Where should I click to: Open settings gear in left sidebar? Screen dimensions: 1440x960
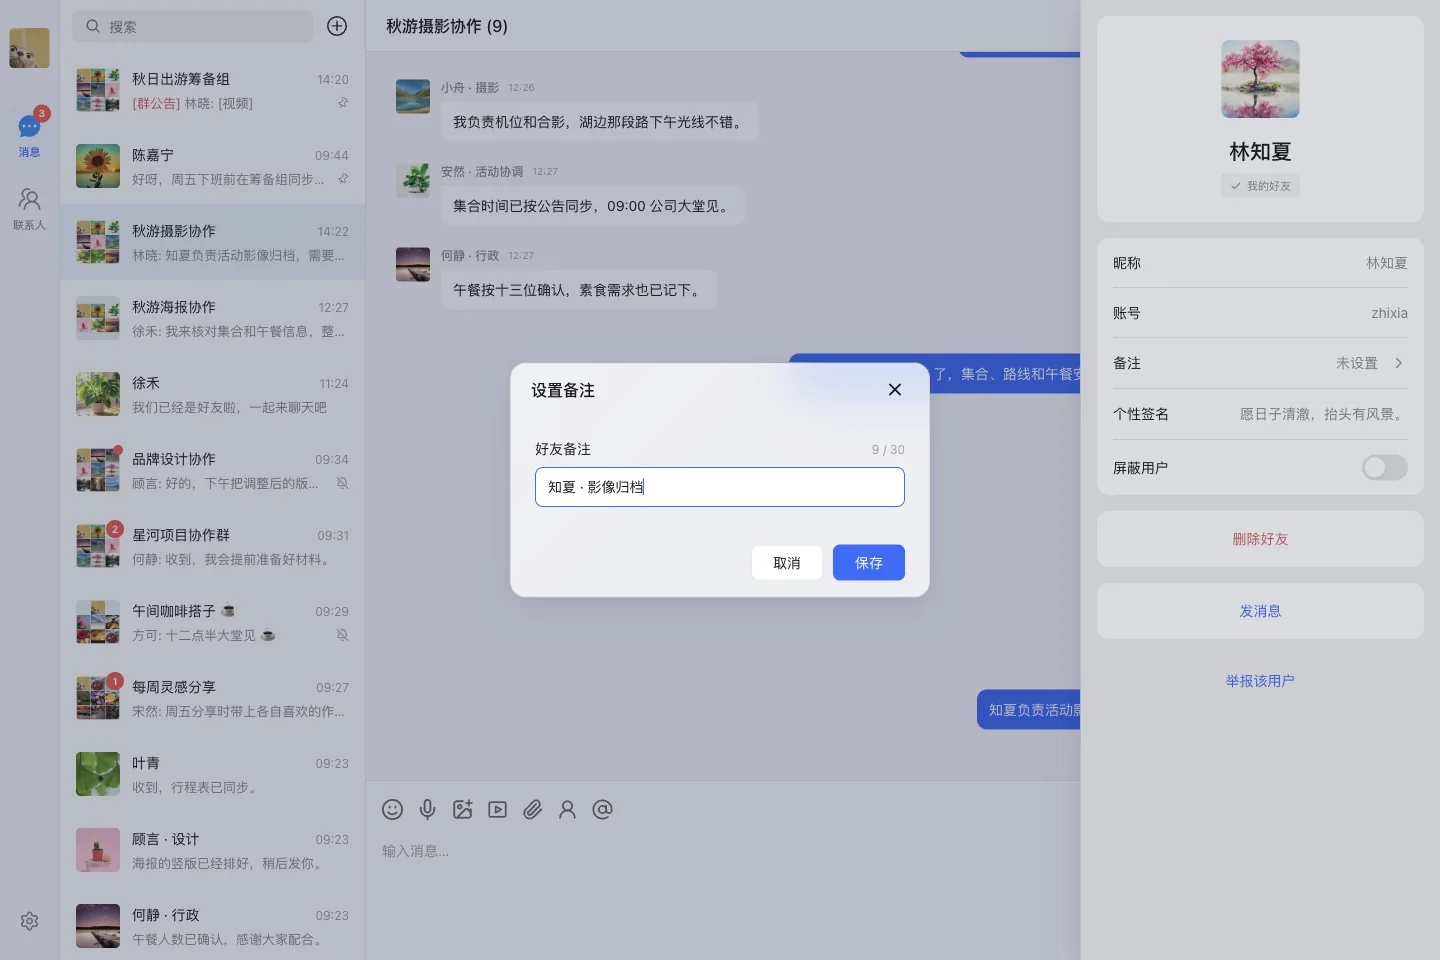click(29, 921)
